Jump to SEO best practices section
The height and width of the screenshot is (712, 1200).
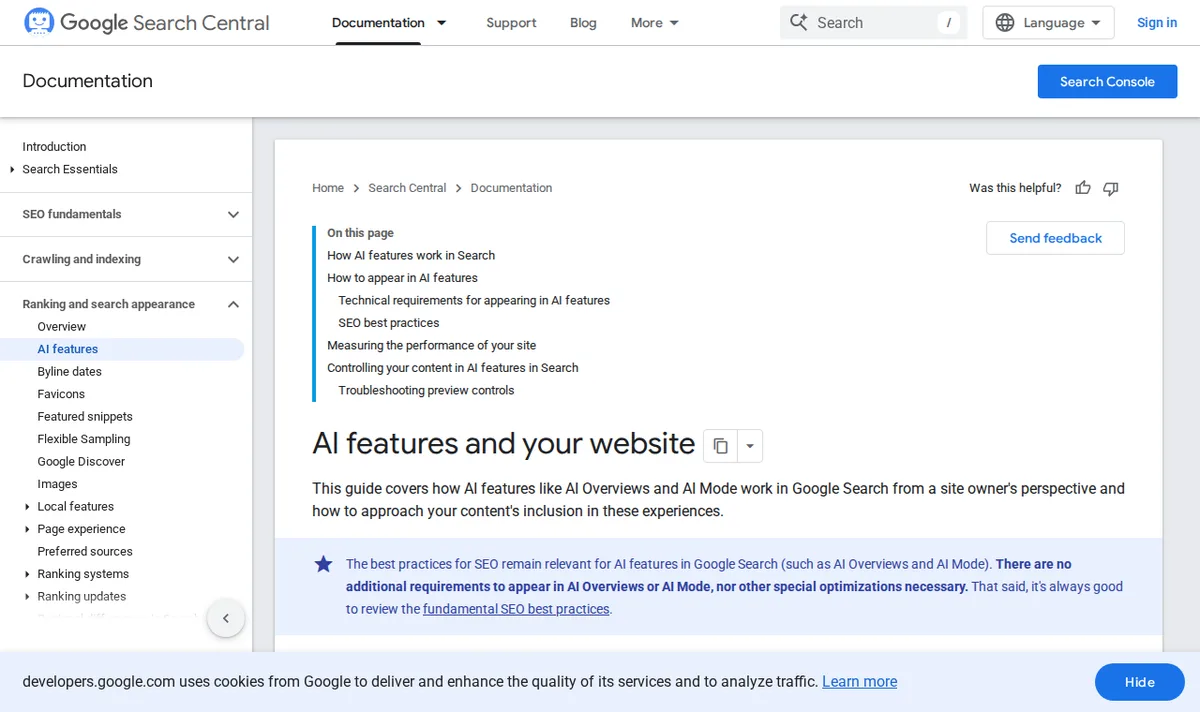389,323
